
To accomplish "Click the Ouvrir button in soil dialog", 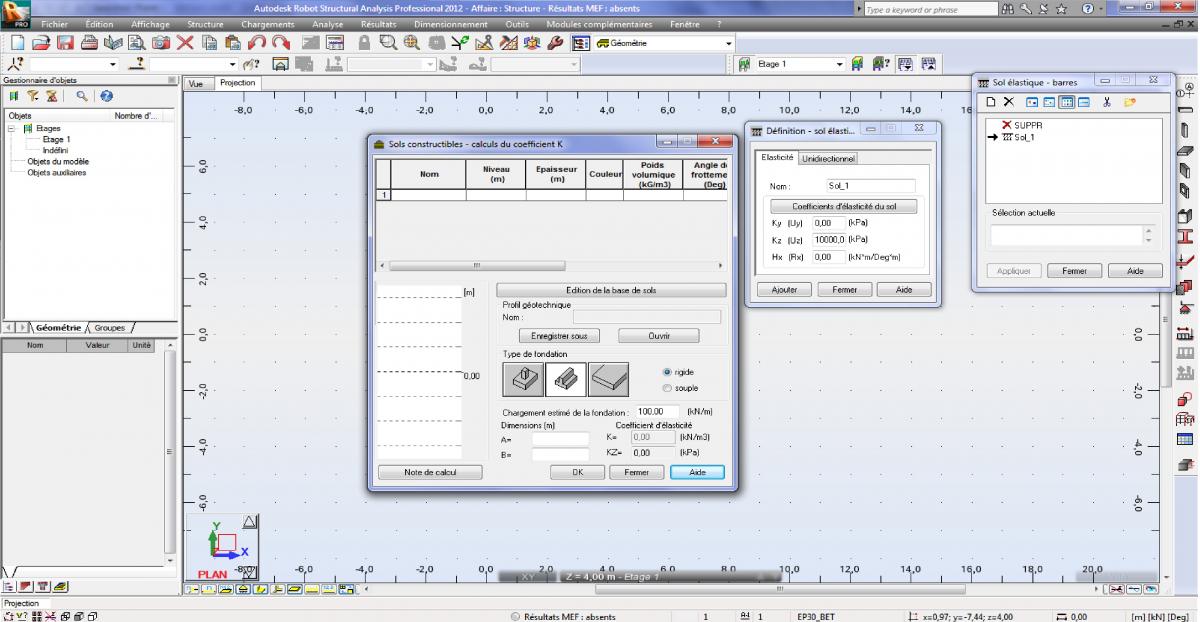I will [x=659, y=336].
